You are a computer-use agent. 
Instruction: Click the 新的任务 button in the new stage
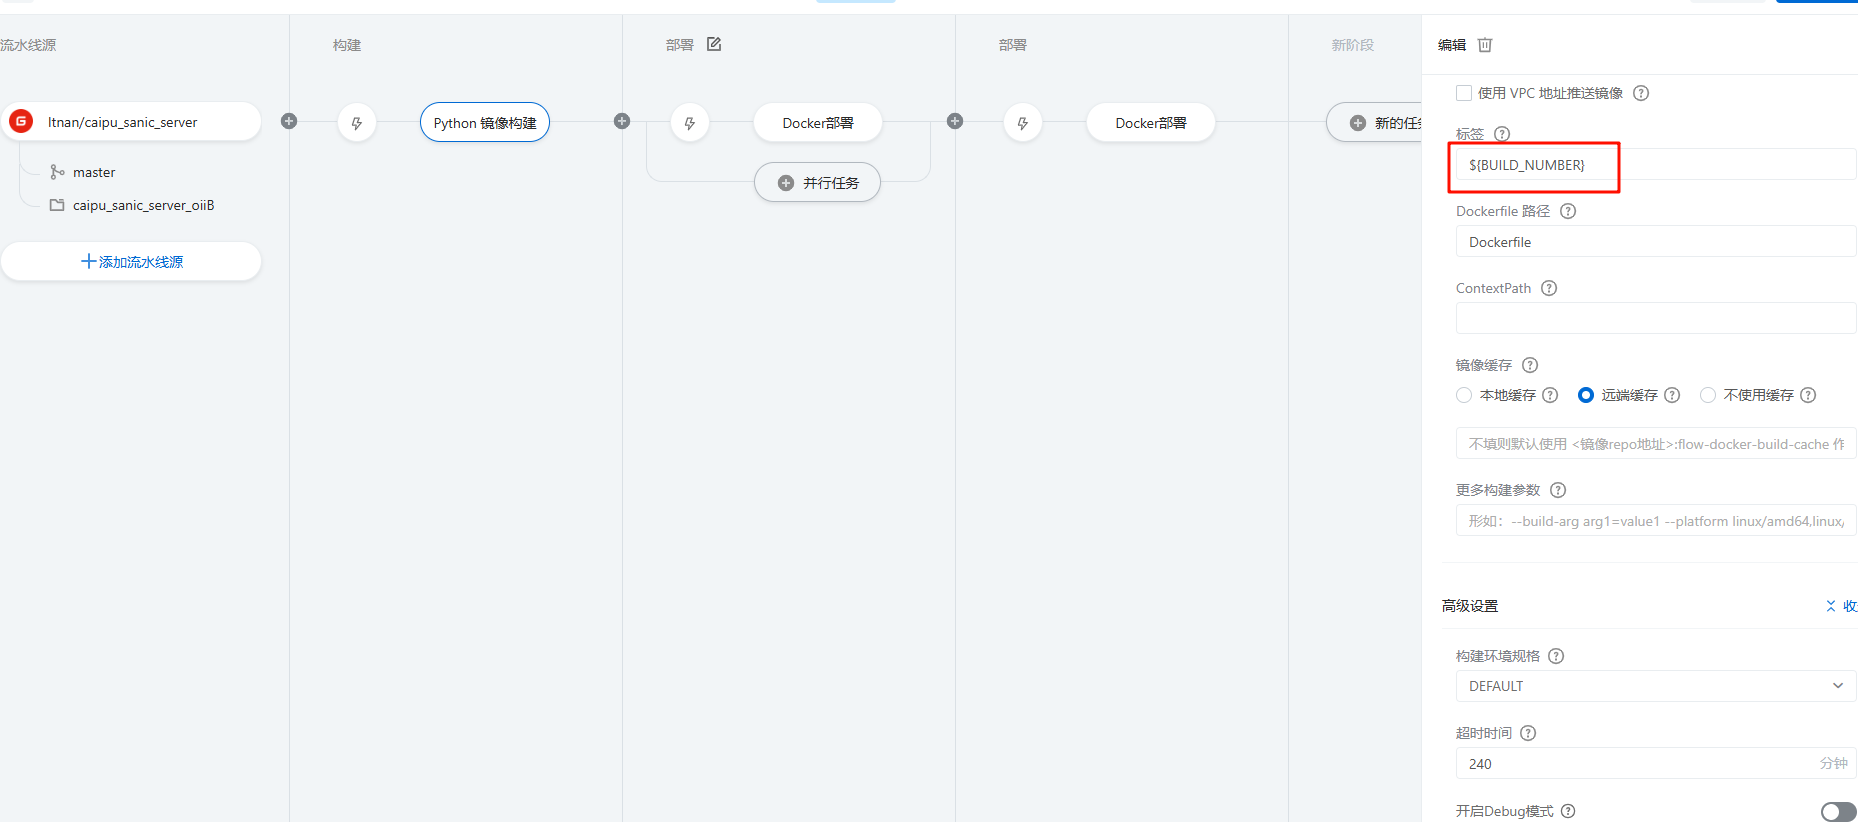(x=1375, y=123)
